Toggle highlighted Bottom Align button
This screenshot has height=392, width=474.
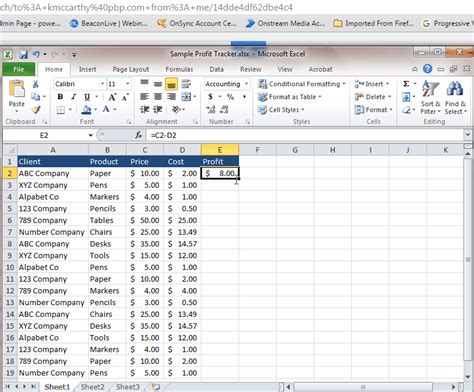pos(171,84)
